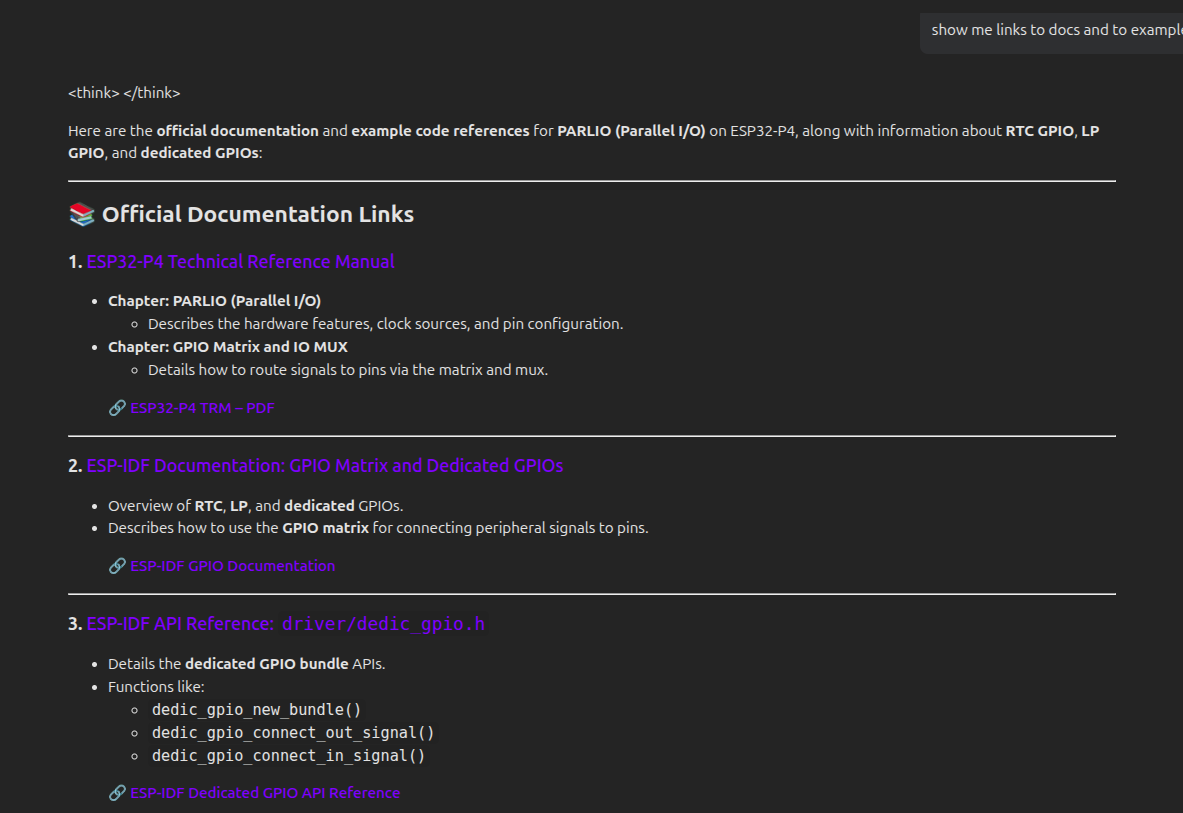This screenshot has width=1183, height=813.
Task: Click 'Details the dedicated GPIO bundle APIs.' line
Action: [x=247, y=664]
